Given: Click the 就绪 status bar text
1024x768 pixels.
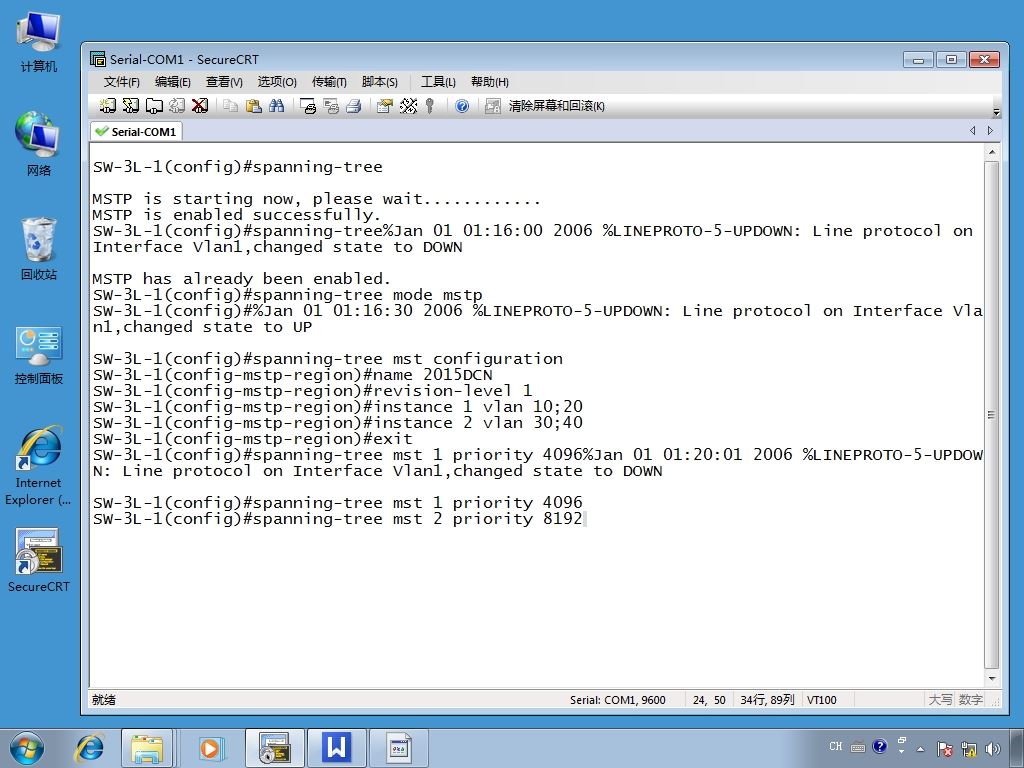Looking at the screenshot, I should click(104, 699).
